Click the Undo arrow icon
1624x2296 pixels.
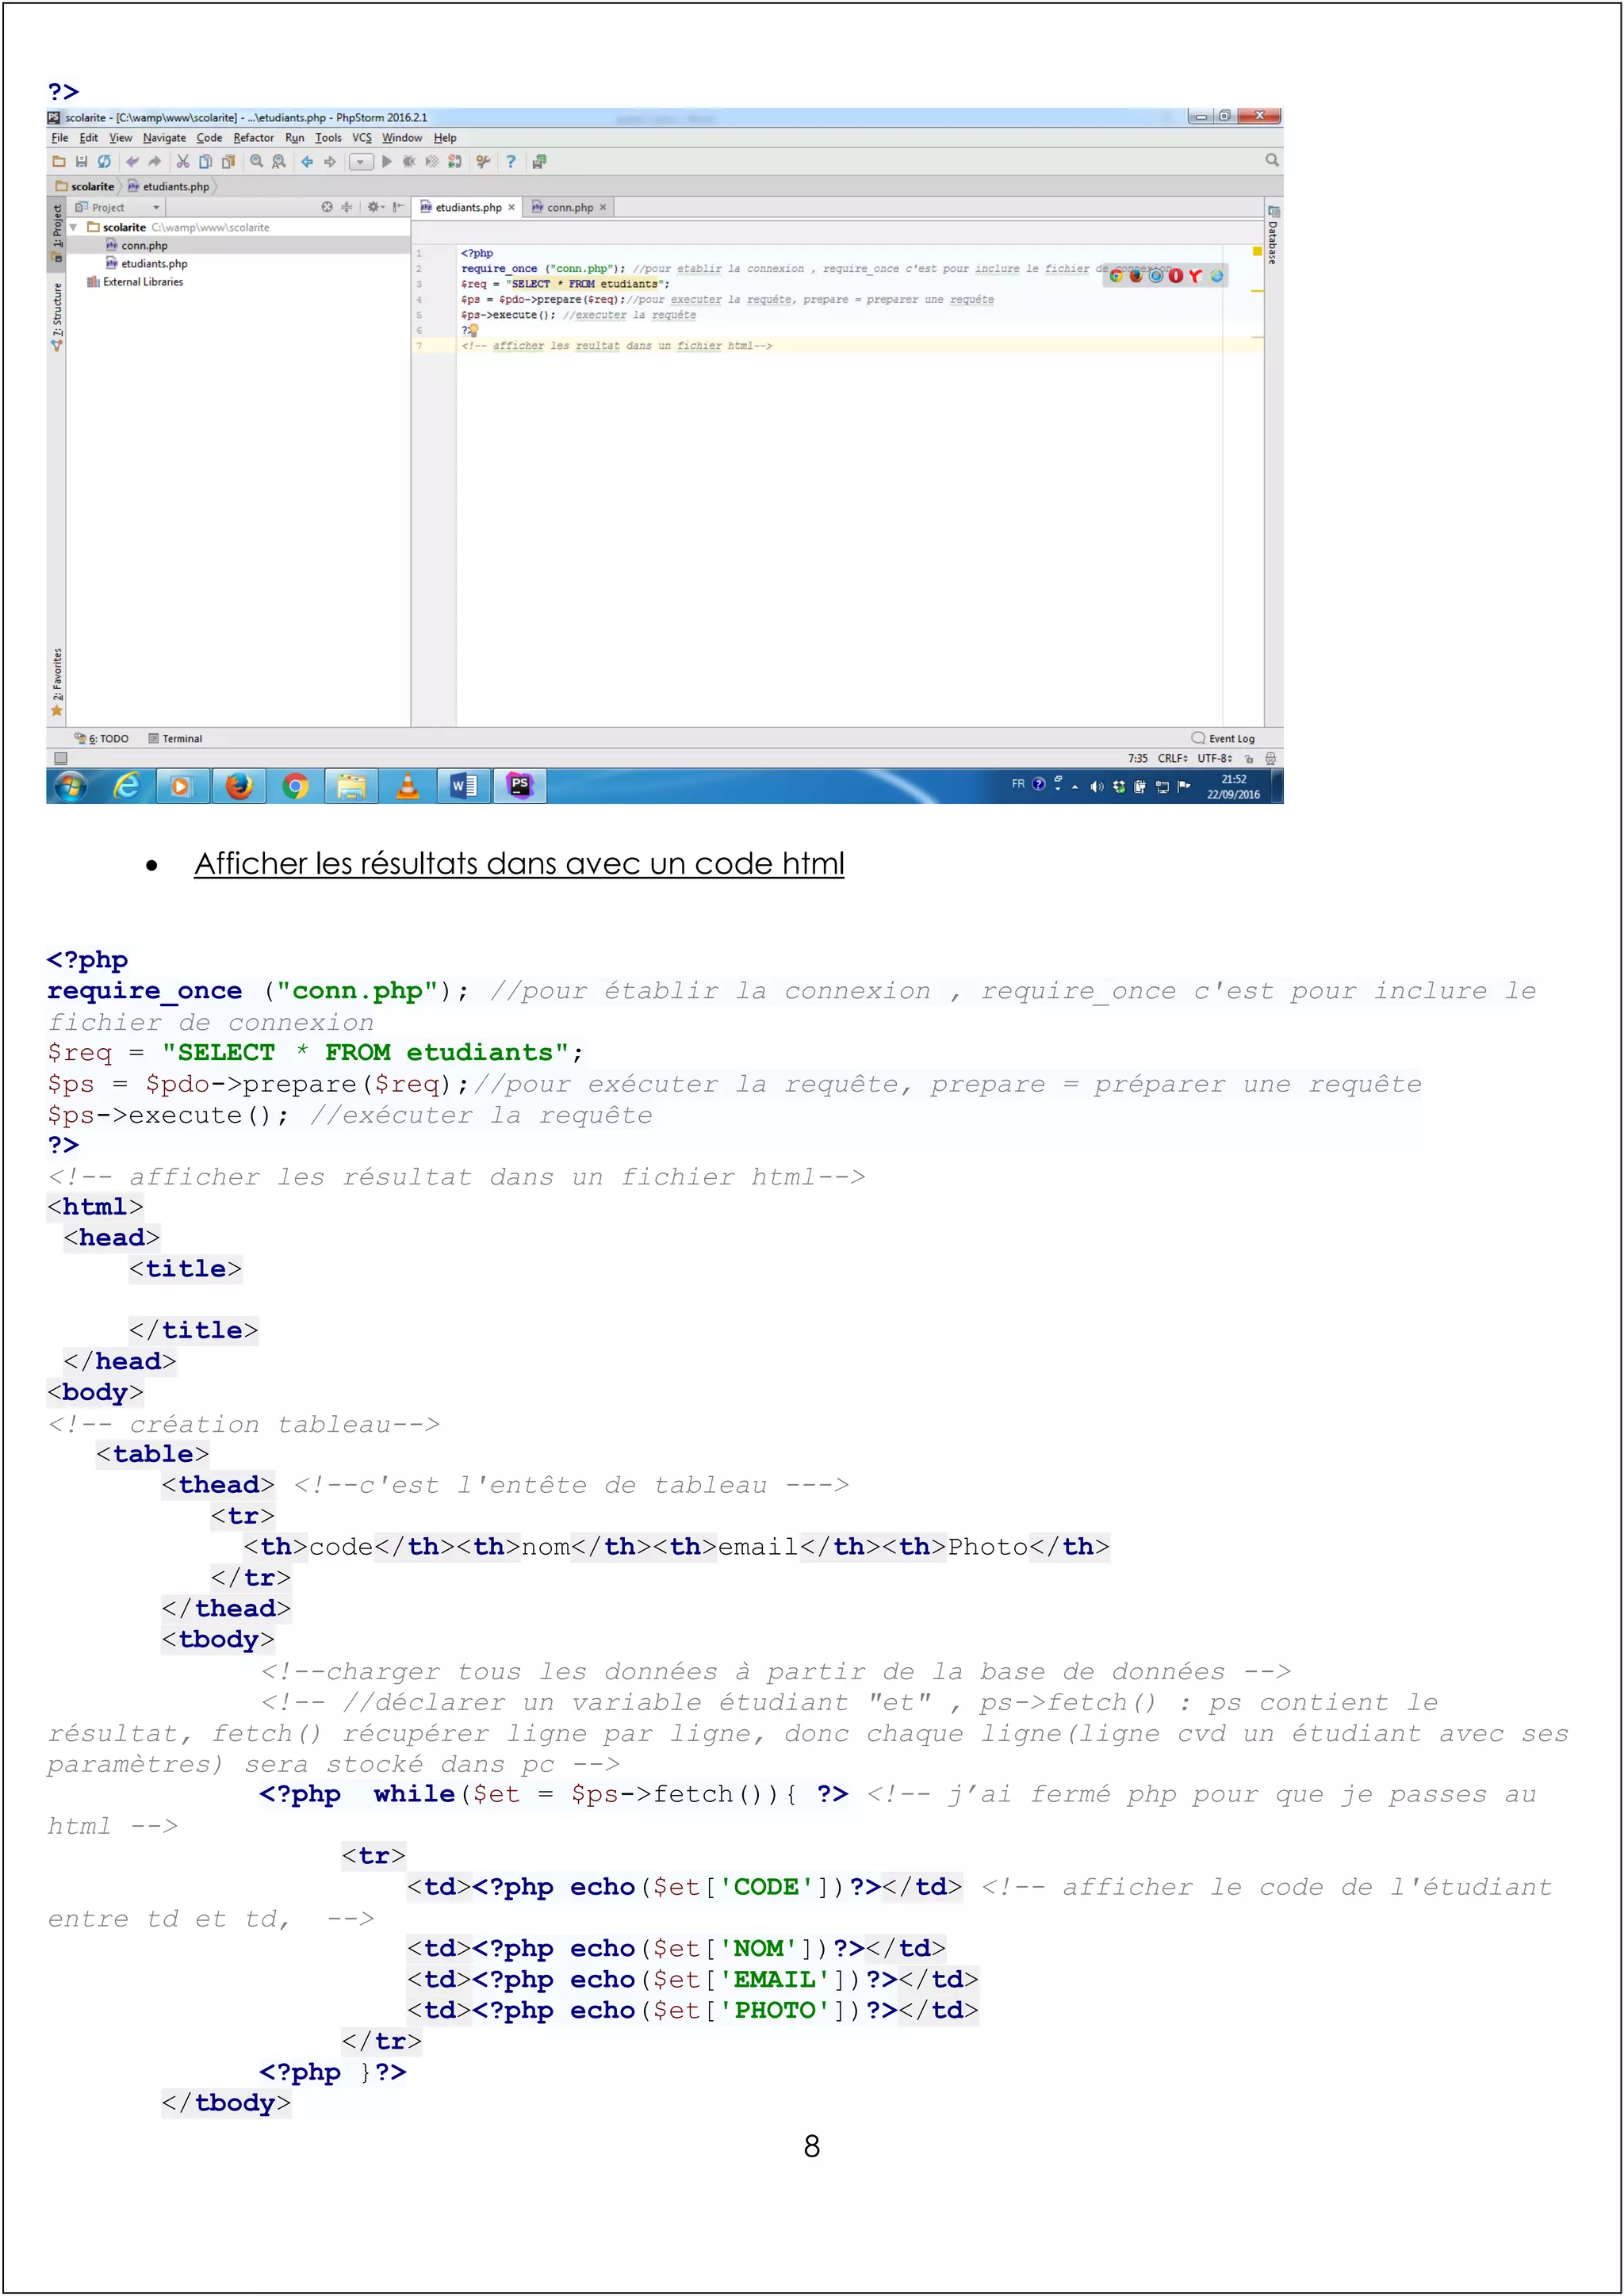click(132, 161)
